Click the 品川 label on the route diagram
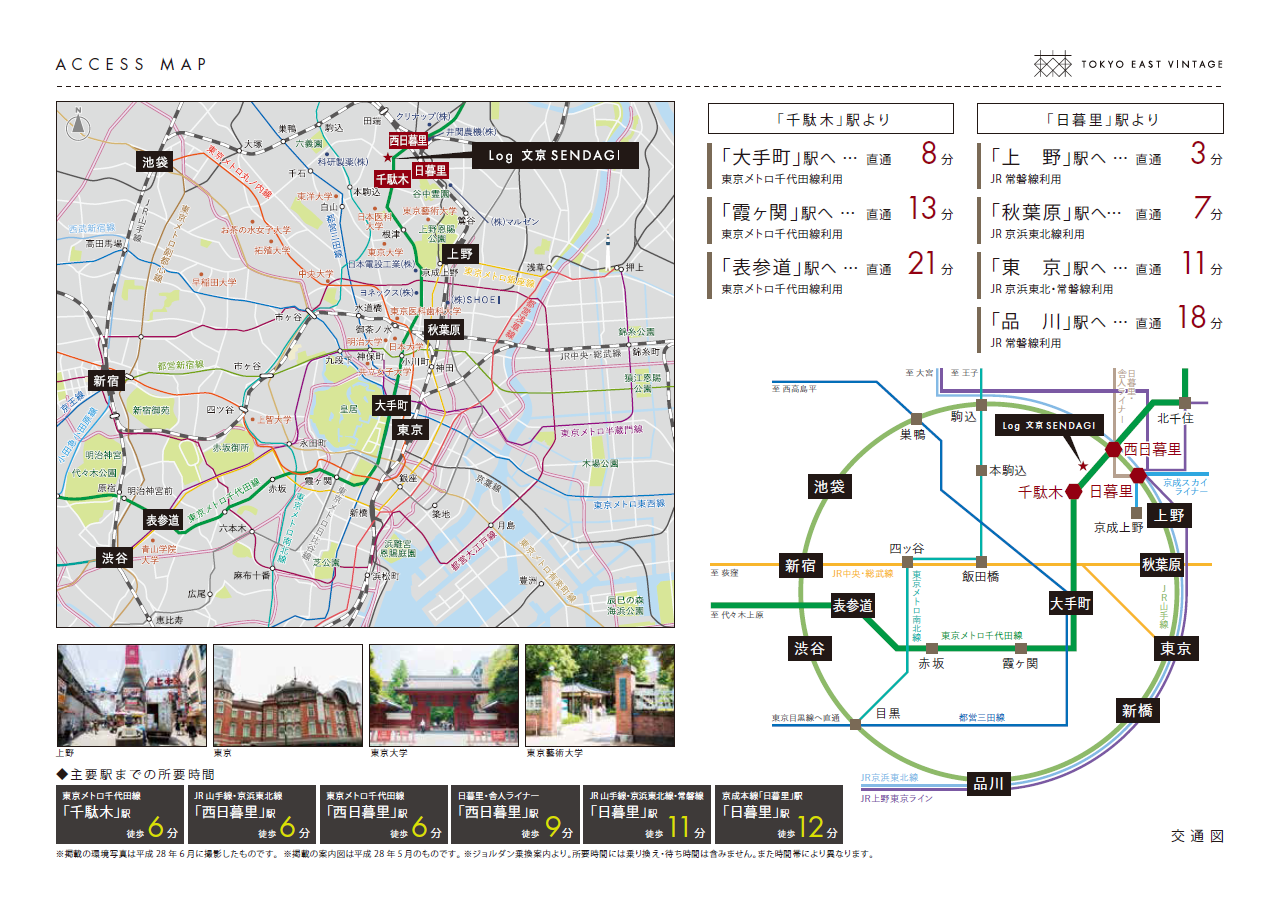Screen dimensions: 1284x900 [x=988, y=783]
